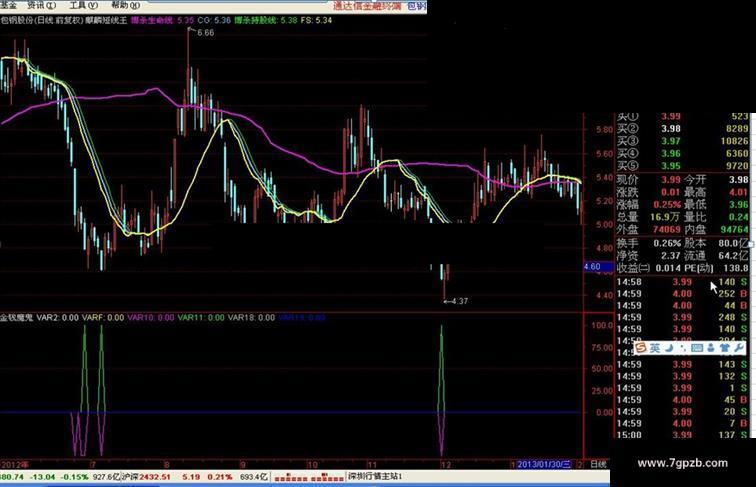This screenshot has width=756, height=487.
Task: Open the 工具(V) menu
Action: click(x=83, y=5)
